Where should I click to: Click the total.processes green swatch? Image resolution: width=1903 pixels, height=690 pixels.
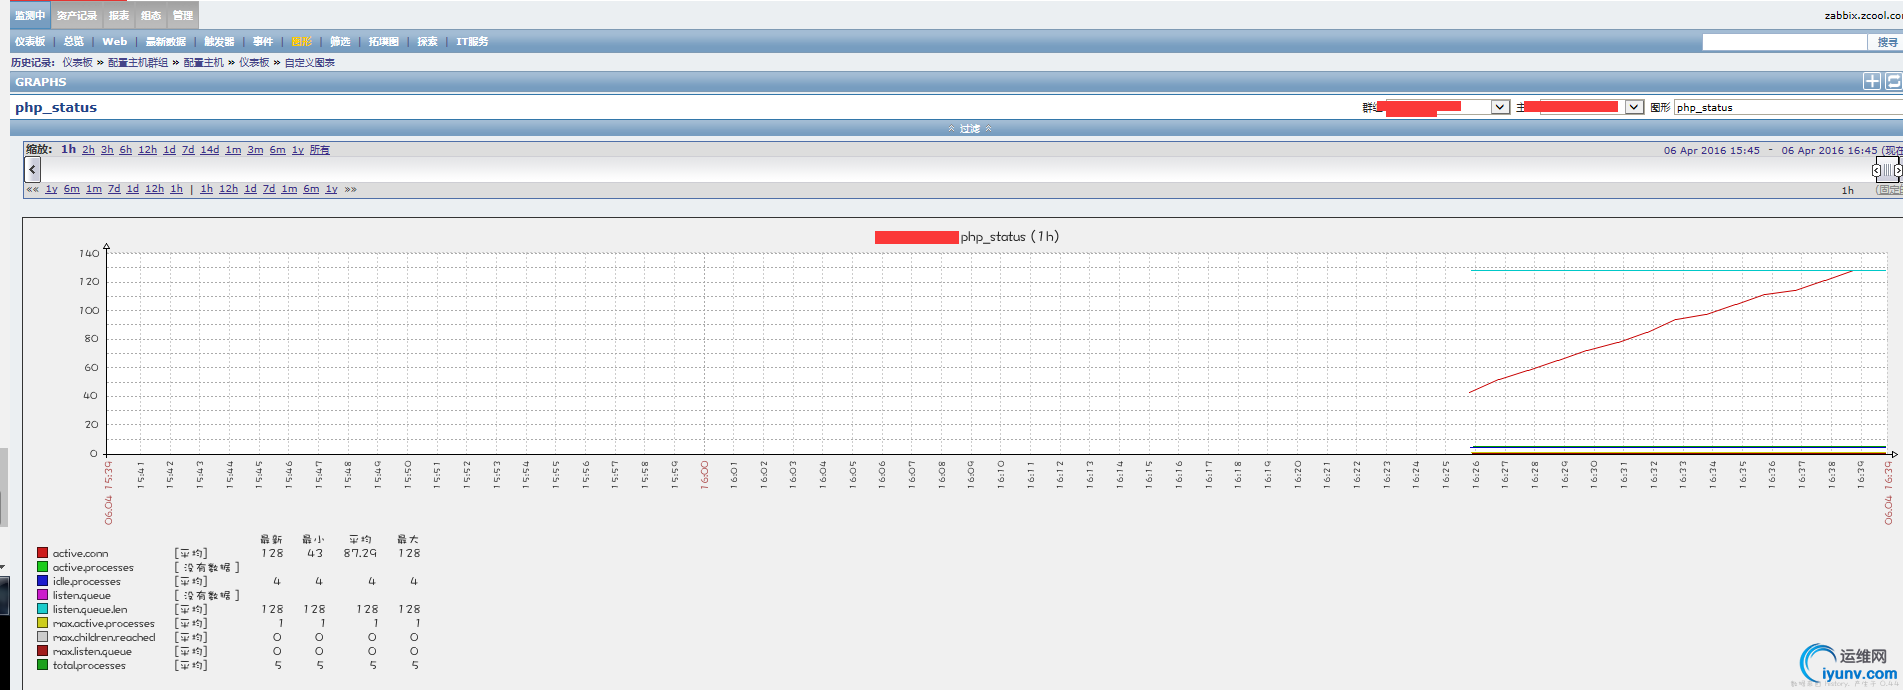[42, 664]
